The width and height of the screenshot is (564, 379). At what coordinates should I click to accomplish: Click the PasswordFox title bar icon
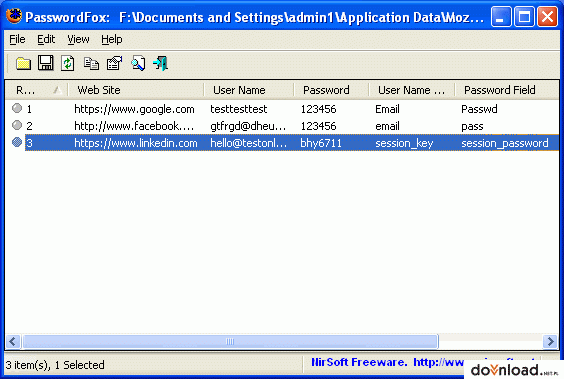click(x=14, y=16)
